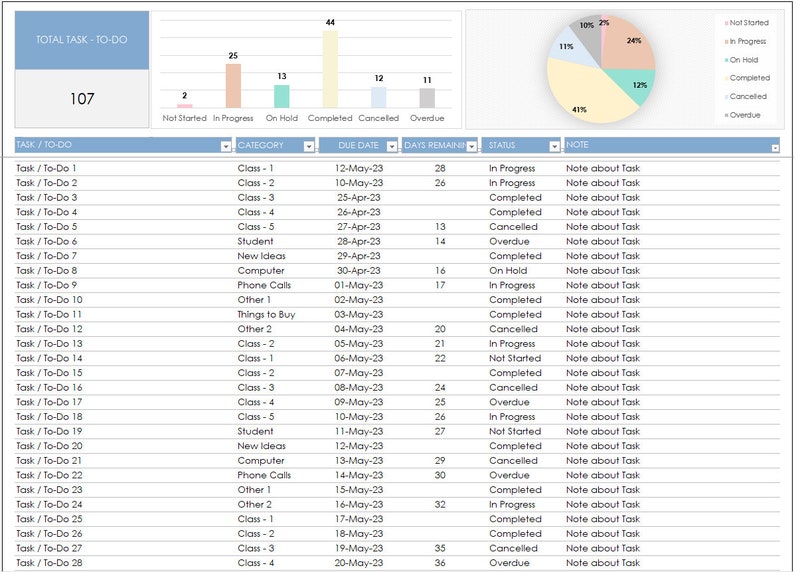Click the Not Started legend swatch
The height and width of the screenshot is (572, 794).
pos(727,23)
